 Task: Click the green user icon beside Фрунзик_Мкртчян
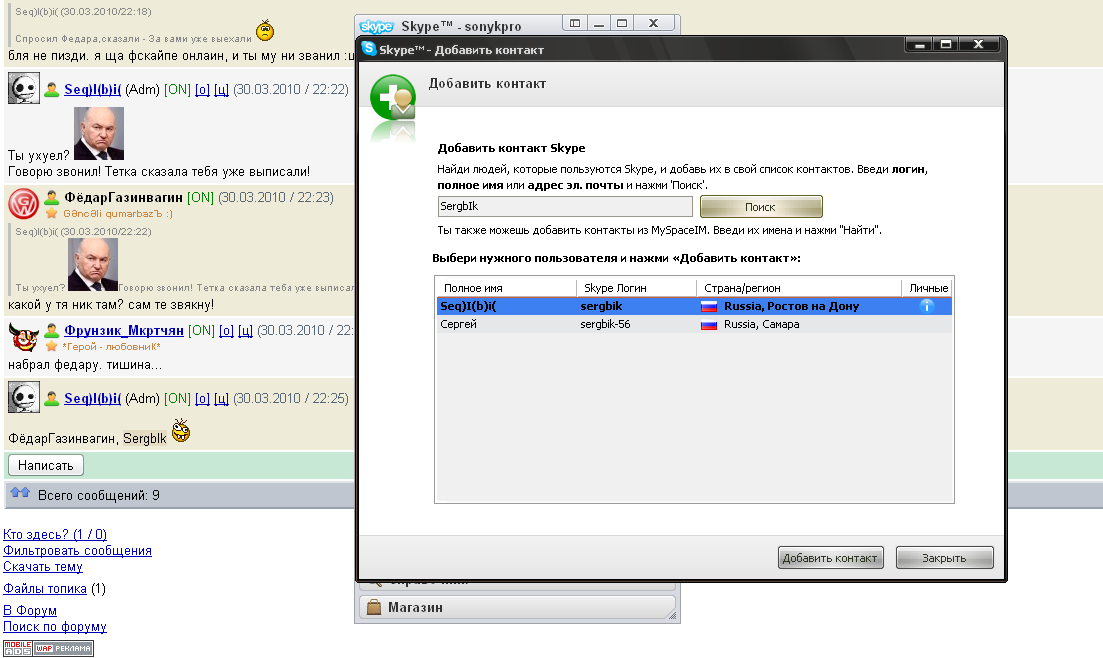(51, 330)
